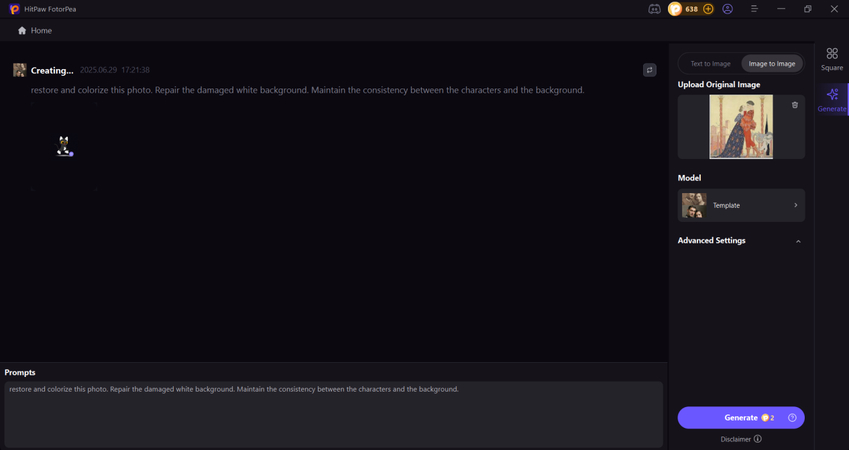
Task: Click the Disclaimer info icon
Action: 757,439
